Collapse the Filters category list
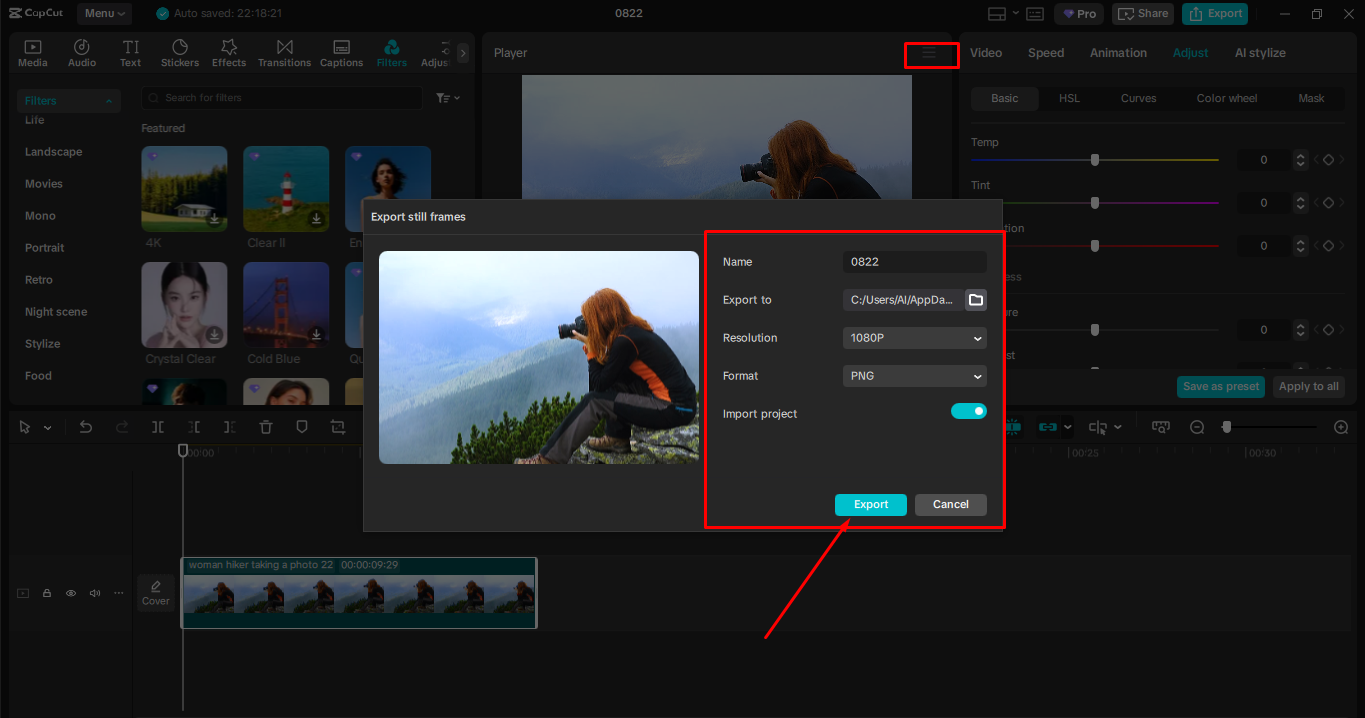 (109, 100)
